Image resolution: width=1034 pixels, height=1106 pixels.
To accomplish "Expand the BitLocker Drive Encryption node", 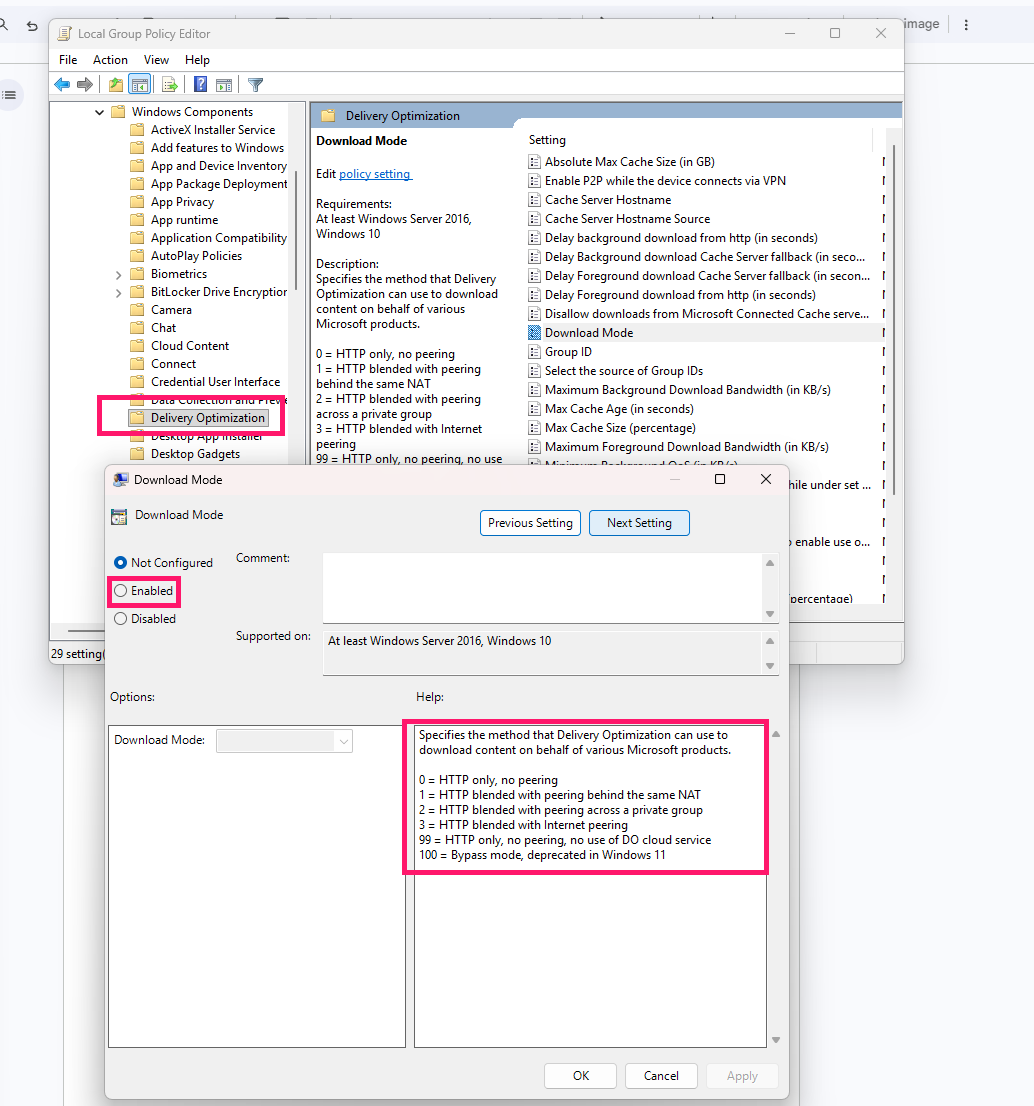I will point(118,293).
